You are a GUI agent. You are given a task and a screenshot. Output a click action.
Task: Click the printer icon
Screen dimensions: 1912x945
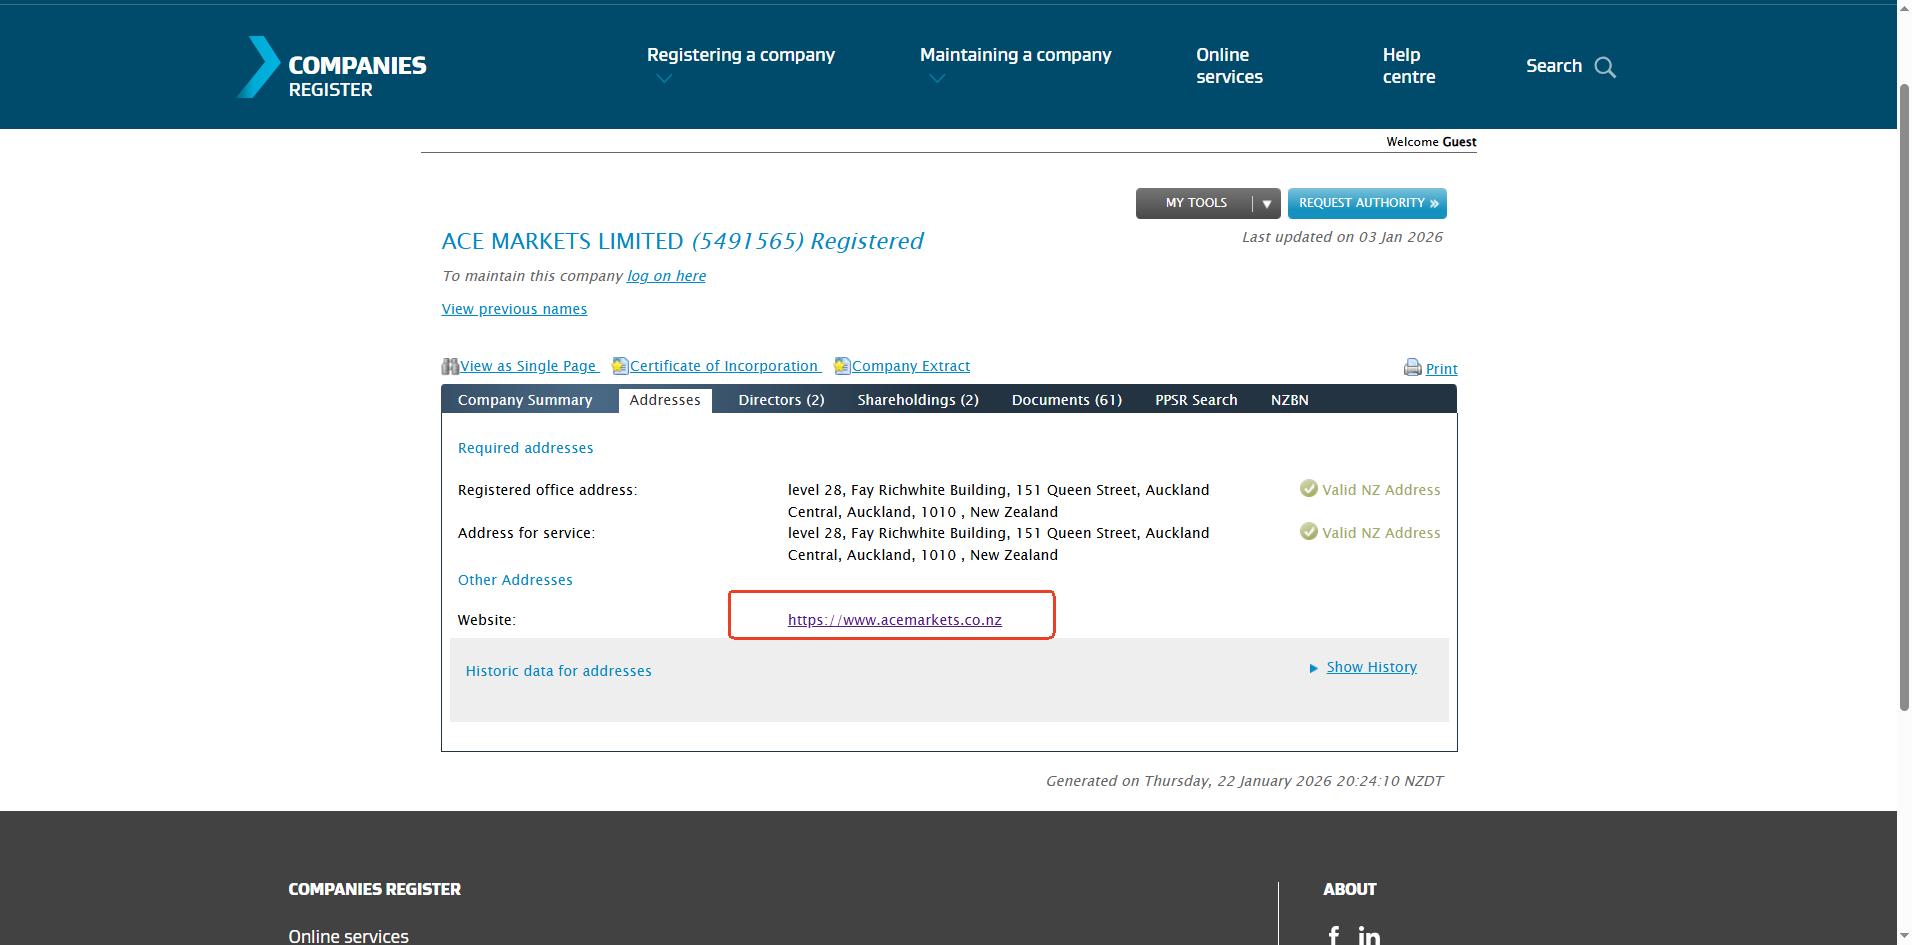tap(1412, 368)
